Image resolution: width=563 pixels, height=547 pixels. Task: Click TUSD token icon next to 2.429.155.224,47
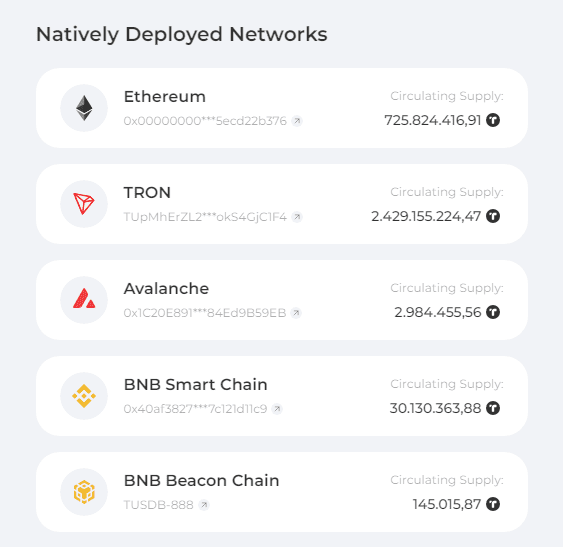493,216
